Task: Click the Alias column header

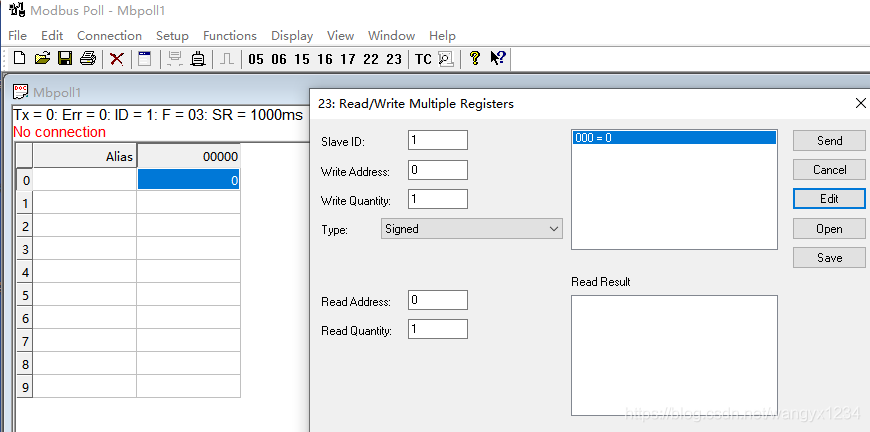Action: click(84, 156)
